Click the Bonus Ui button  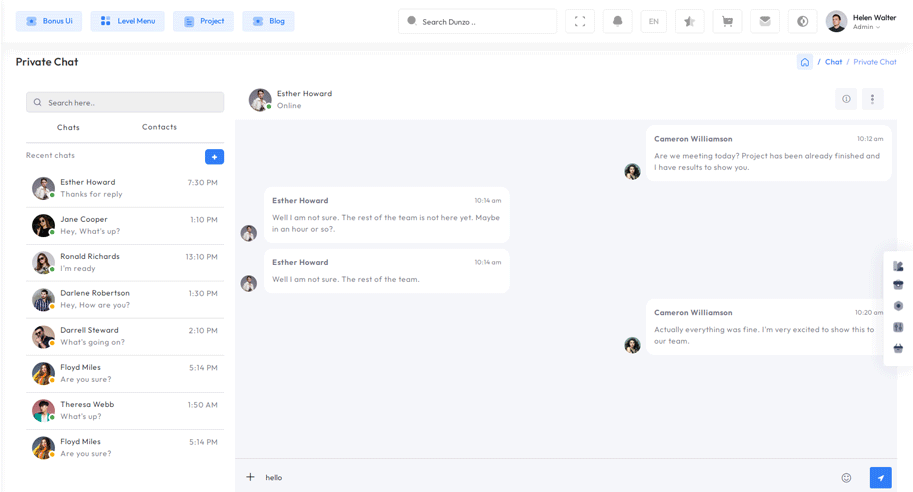click(49, 21)
